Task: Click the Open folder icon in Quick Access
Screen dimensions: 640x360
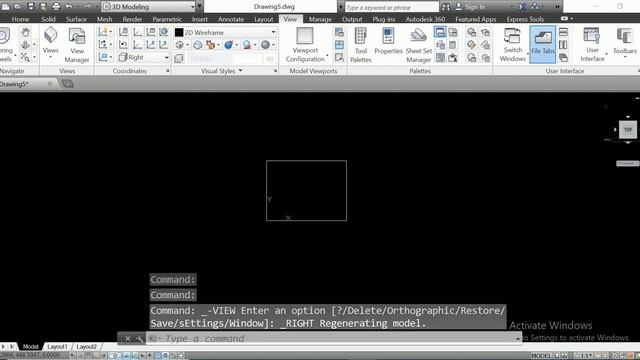Action: (x=18, y=7)
